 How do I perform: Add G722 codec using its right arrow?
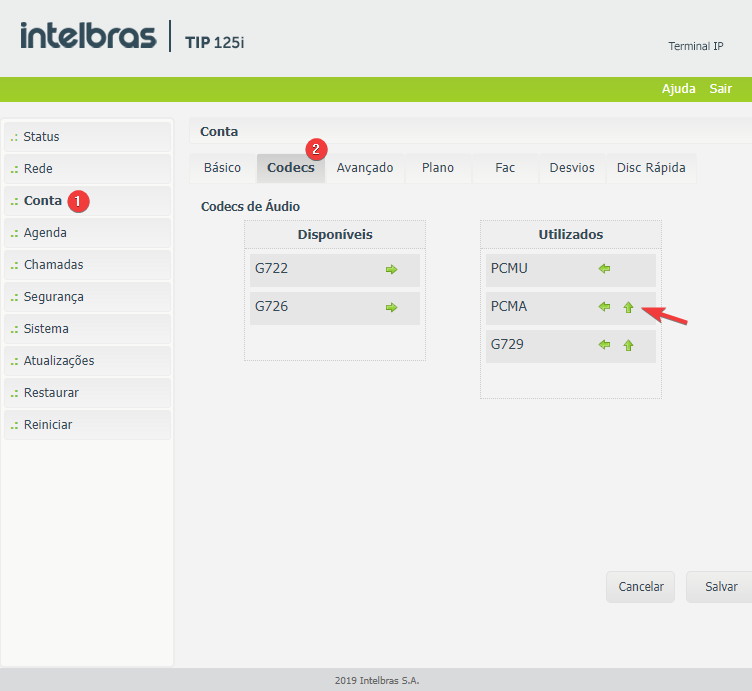pyautogui.click(x=391, y=270)
